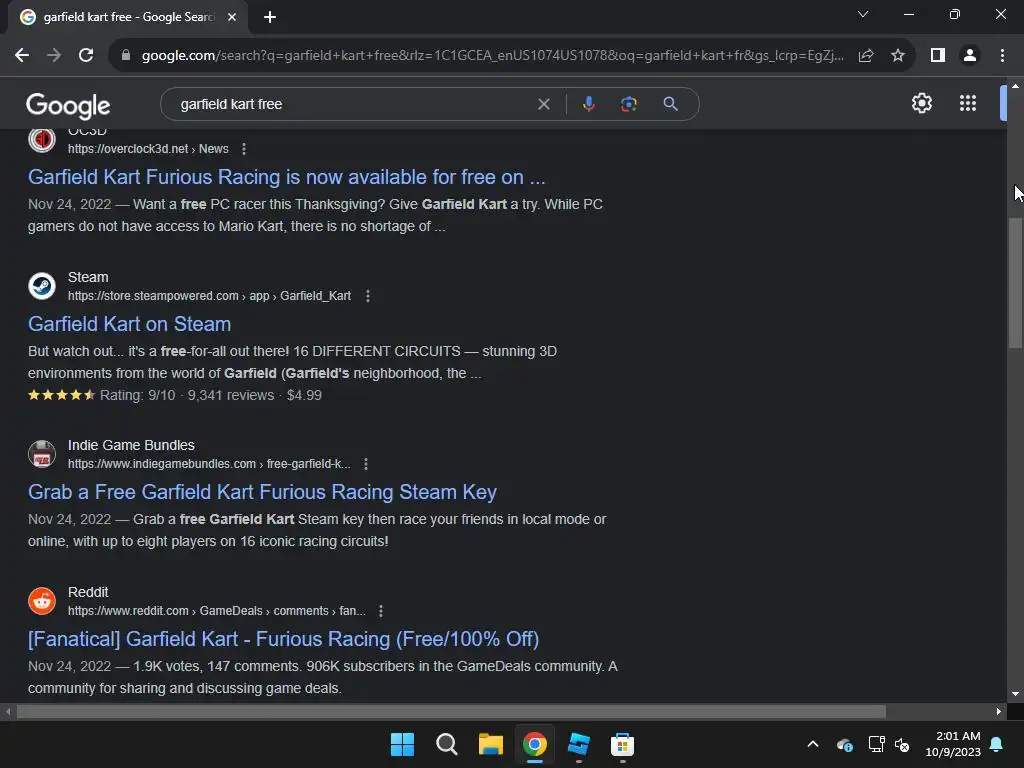Show hidden system tray icons
This screenshot has width=1024, height=768.
pos(813,744)
